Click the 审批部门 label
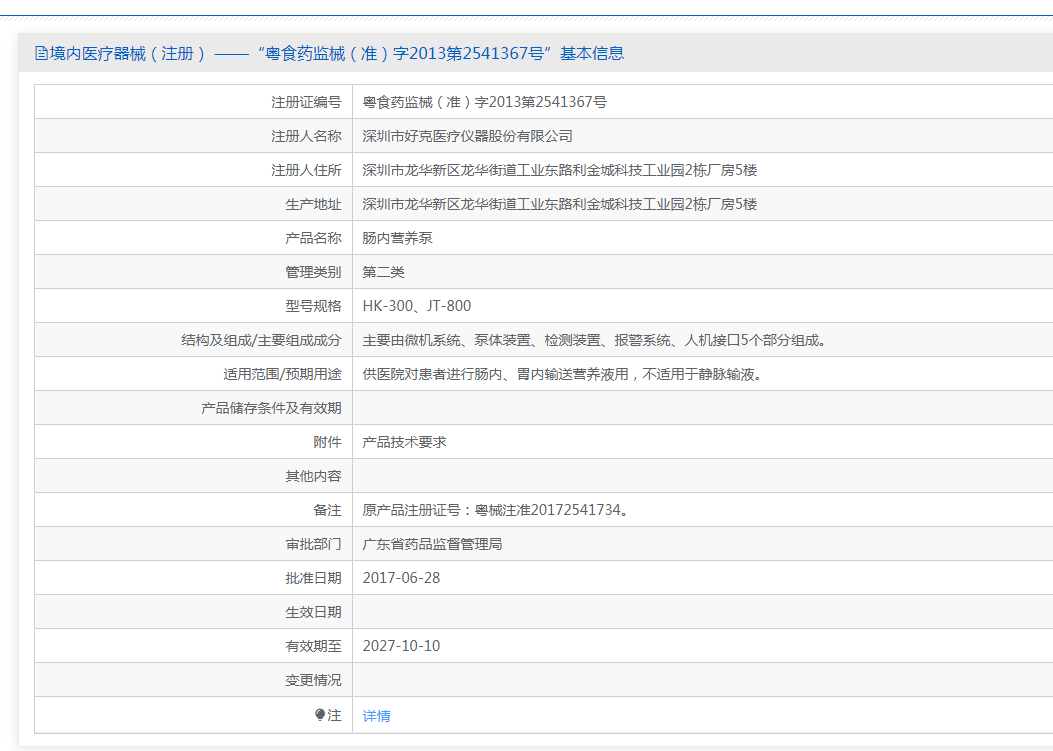 (313, 544)
